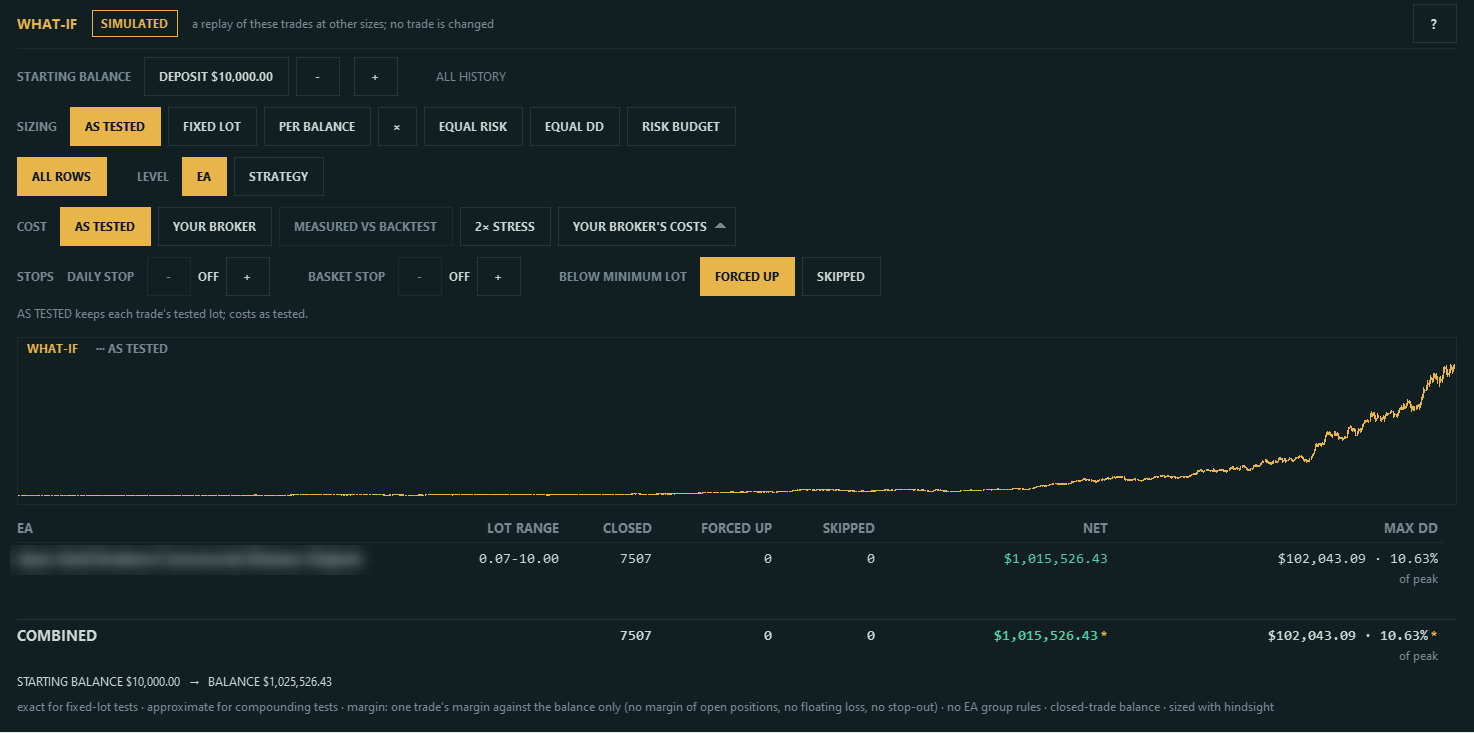Select Equal Risk sizing
The image size is (1474, 733).
pyautogui.click(x=473, y=127)
